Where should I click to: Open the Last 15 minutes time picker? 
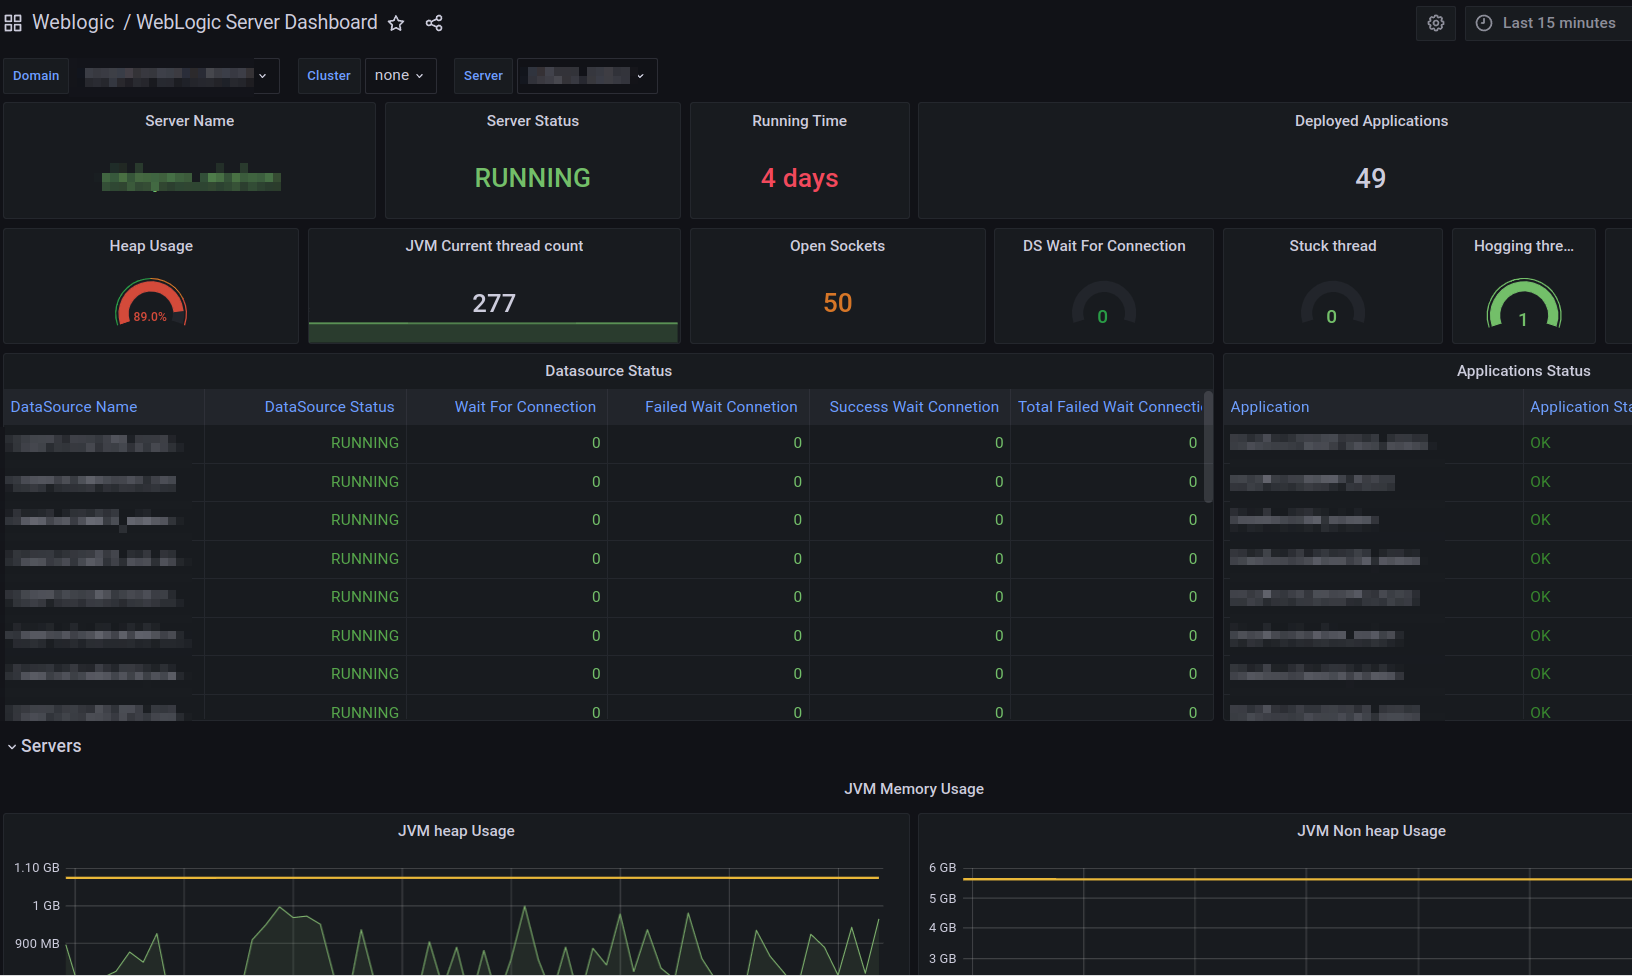click(1548, 23)
